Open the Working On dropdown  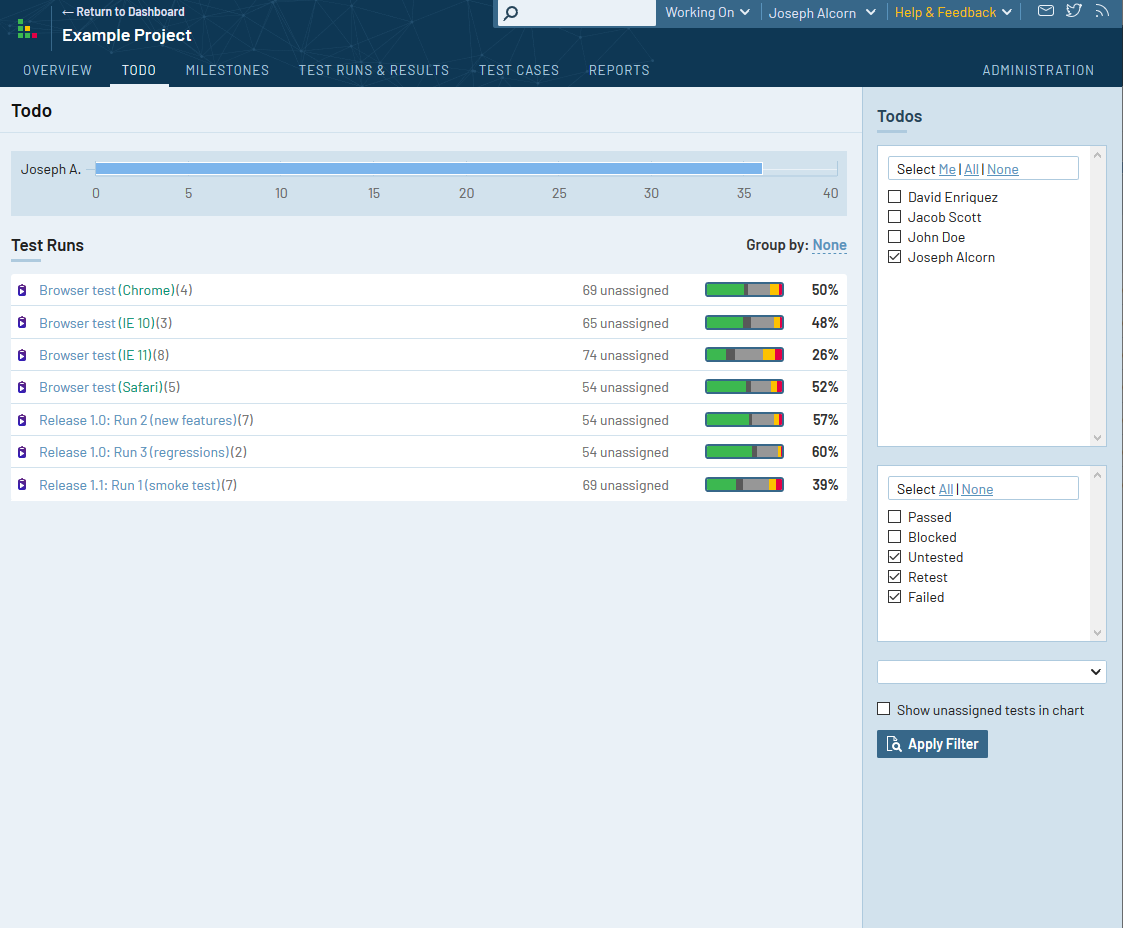pos(707,12)
